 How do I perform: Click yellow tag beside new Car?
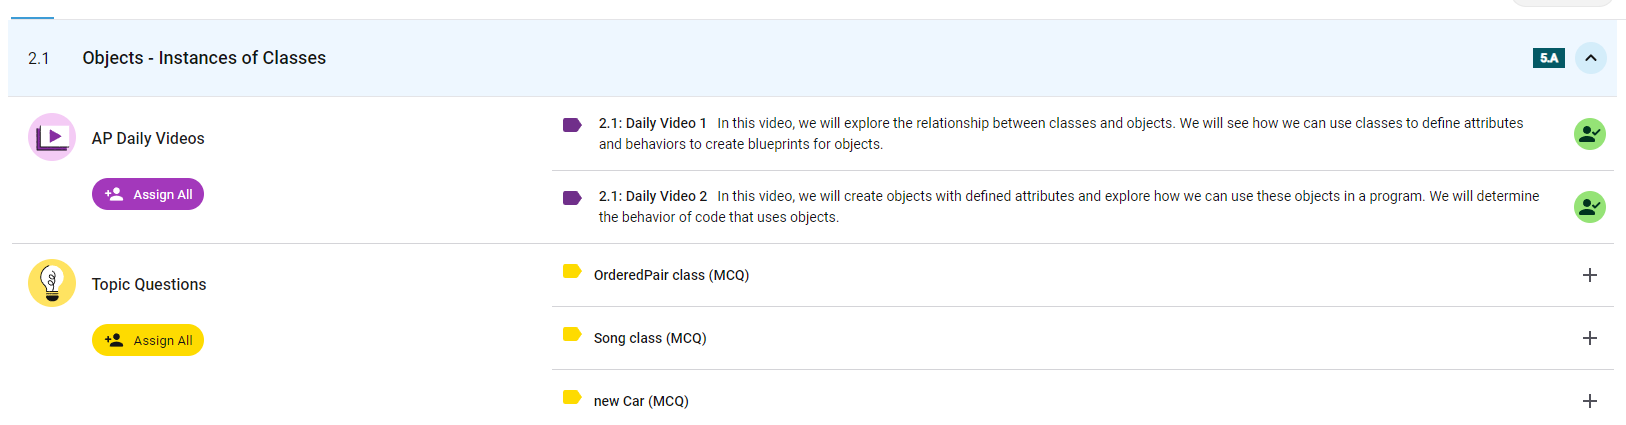click(572, 397)
